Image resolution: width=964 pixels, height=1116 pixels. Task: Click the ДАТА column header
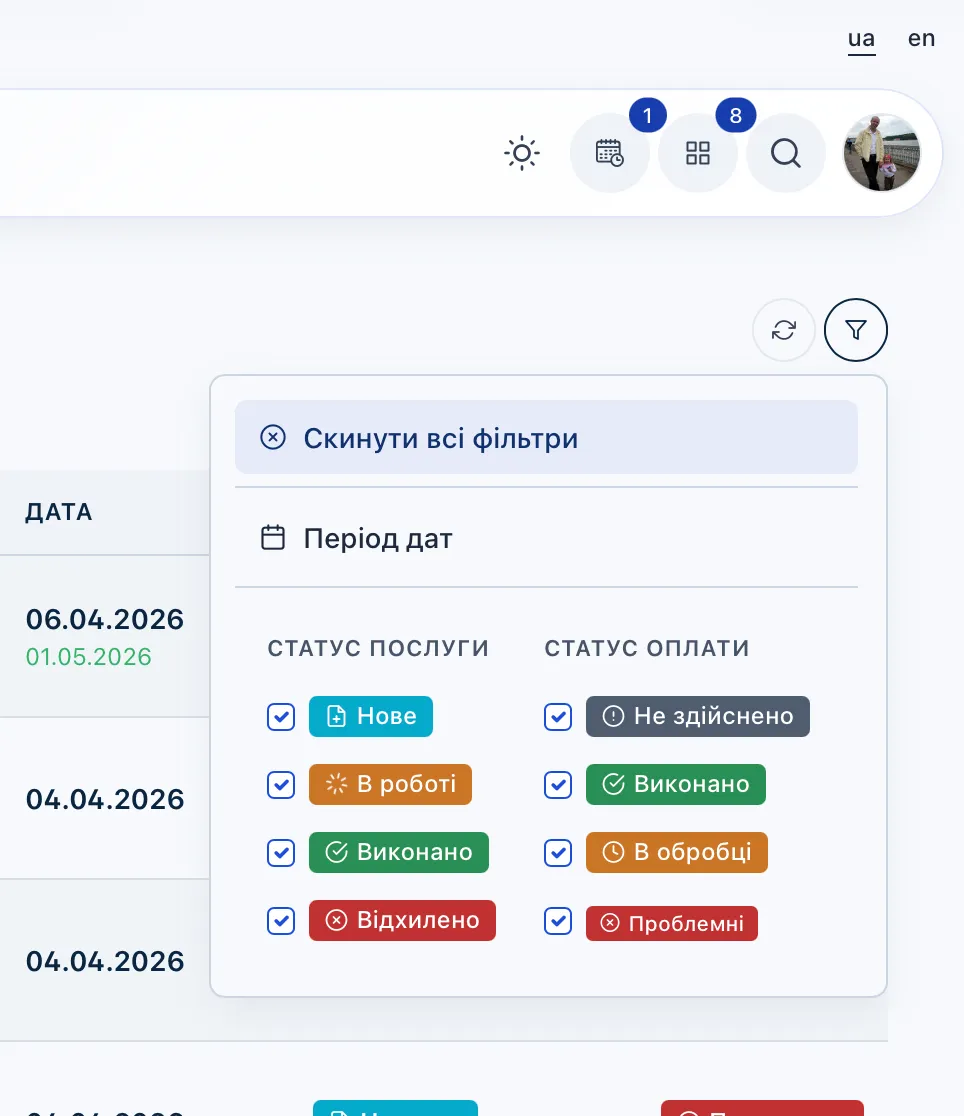[x=59, y=513]
